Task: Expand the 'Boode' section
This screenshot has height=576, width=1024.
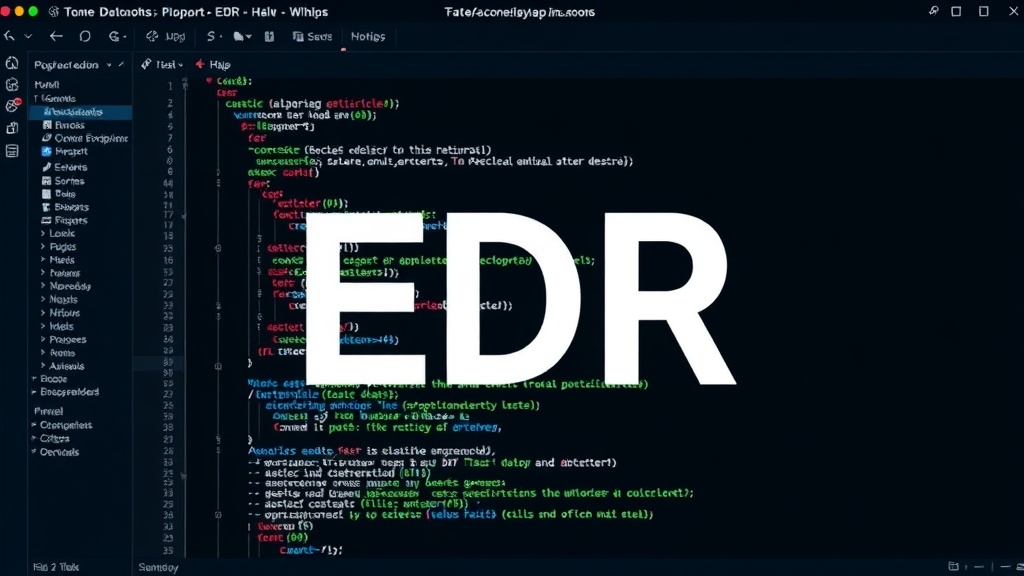Action: click(34, 379)
